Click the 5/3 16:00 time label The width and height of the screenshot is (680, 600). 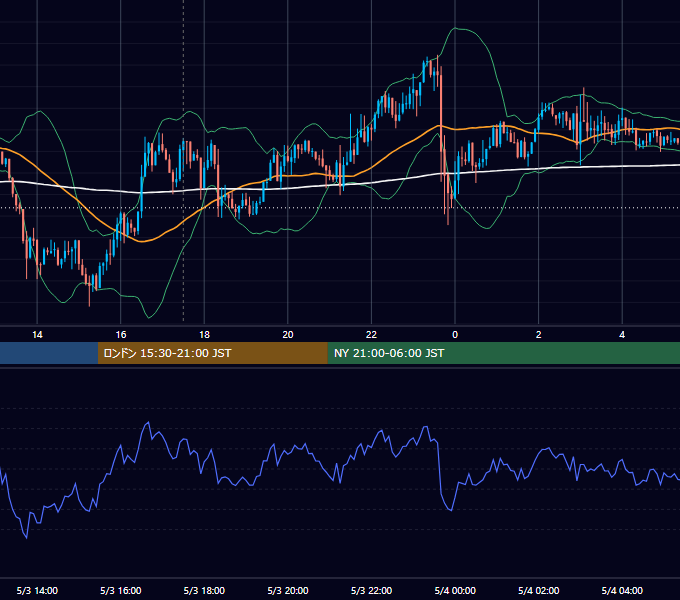121,590
